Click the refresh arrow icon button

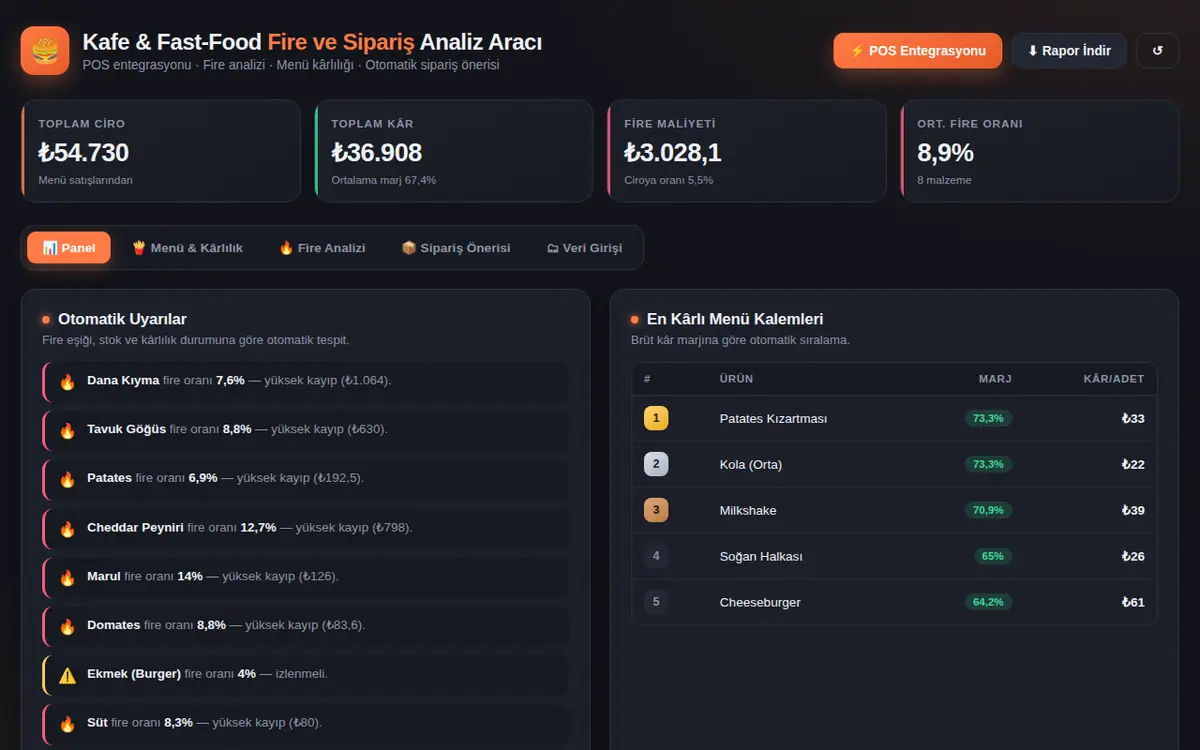(x=1158, y=51)
